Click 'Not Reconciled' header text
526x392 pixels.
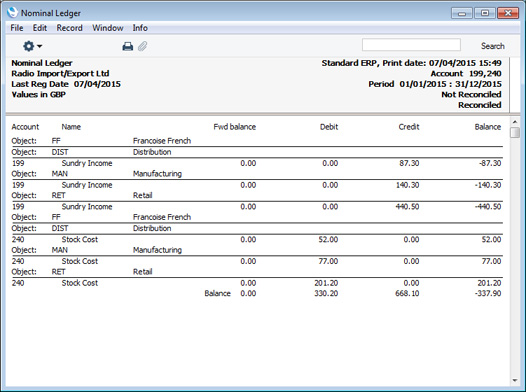[x=471, y=95]
